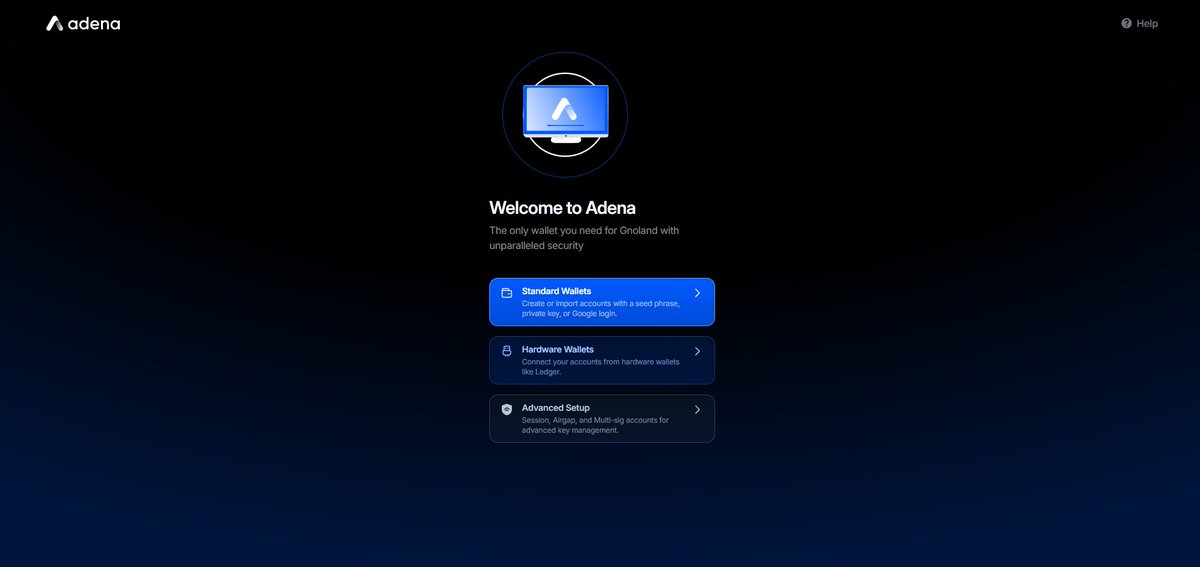The height and width of the screenshot is (567, 1200).
Task: Click the monitor illustration with Adena logo
Action: 565,113
